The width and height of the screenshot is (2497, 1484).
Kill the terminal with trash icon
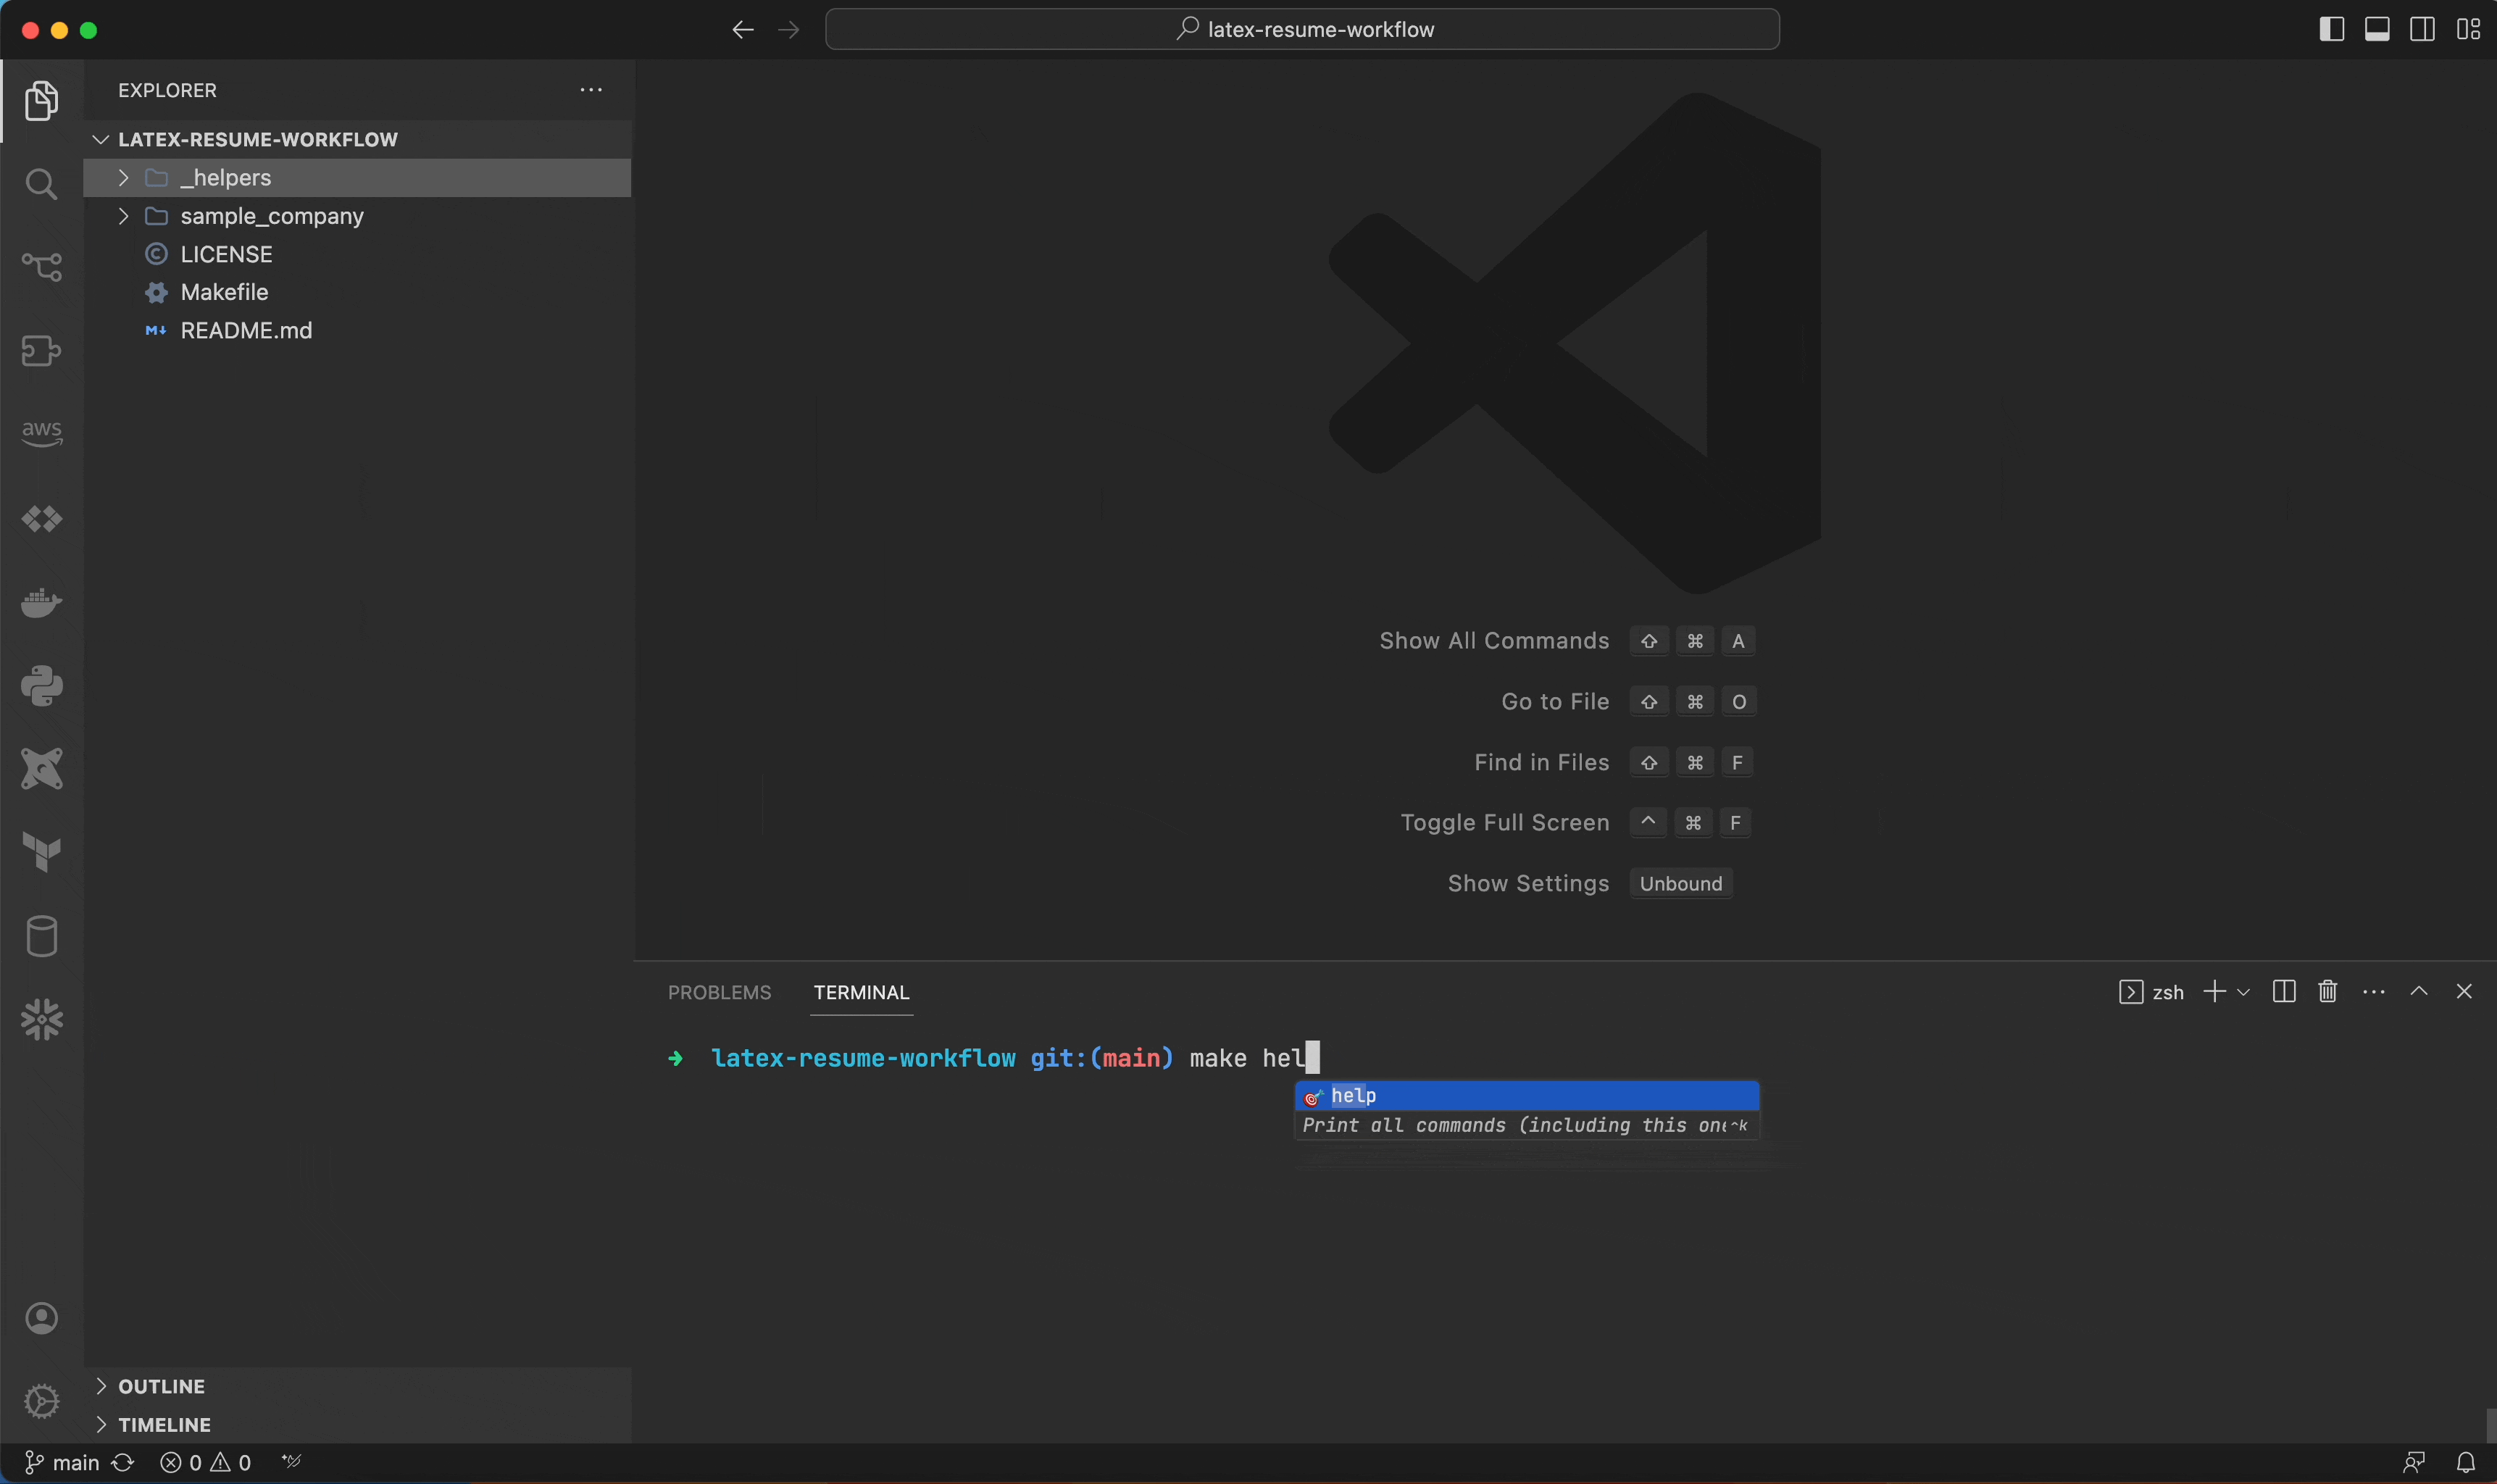(x=2328, y=991)
